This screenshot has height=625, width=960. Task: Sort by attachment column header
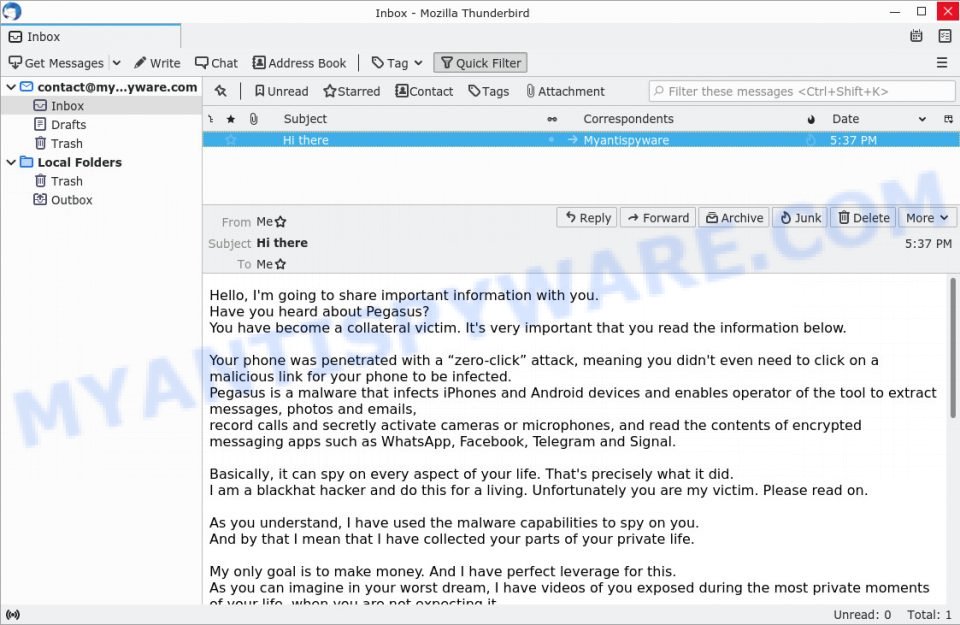click(x=253, y=119)
